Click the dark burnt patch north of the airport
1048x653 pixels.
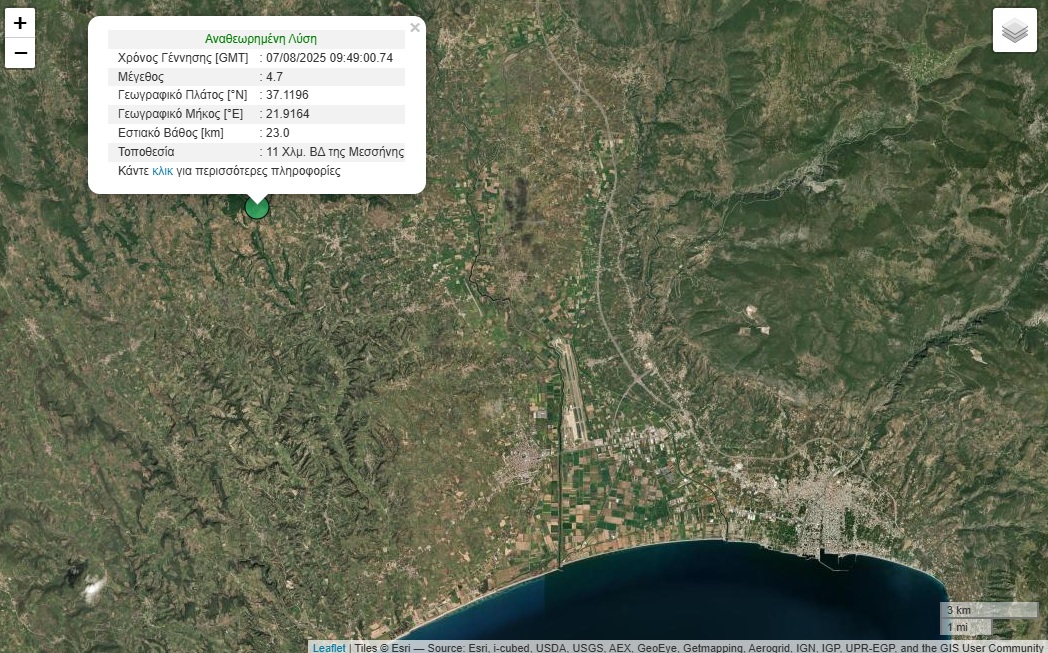(517, 203)
